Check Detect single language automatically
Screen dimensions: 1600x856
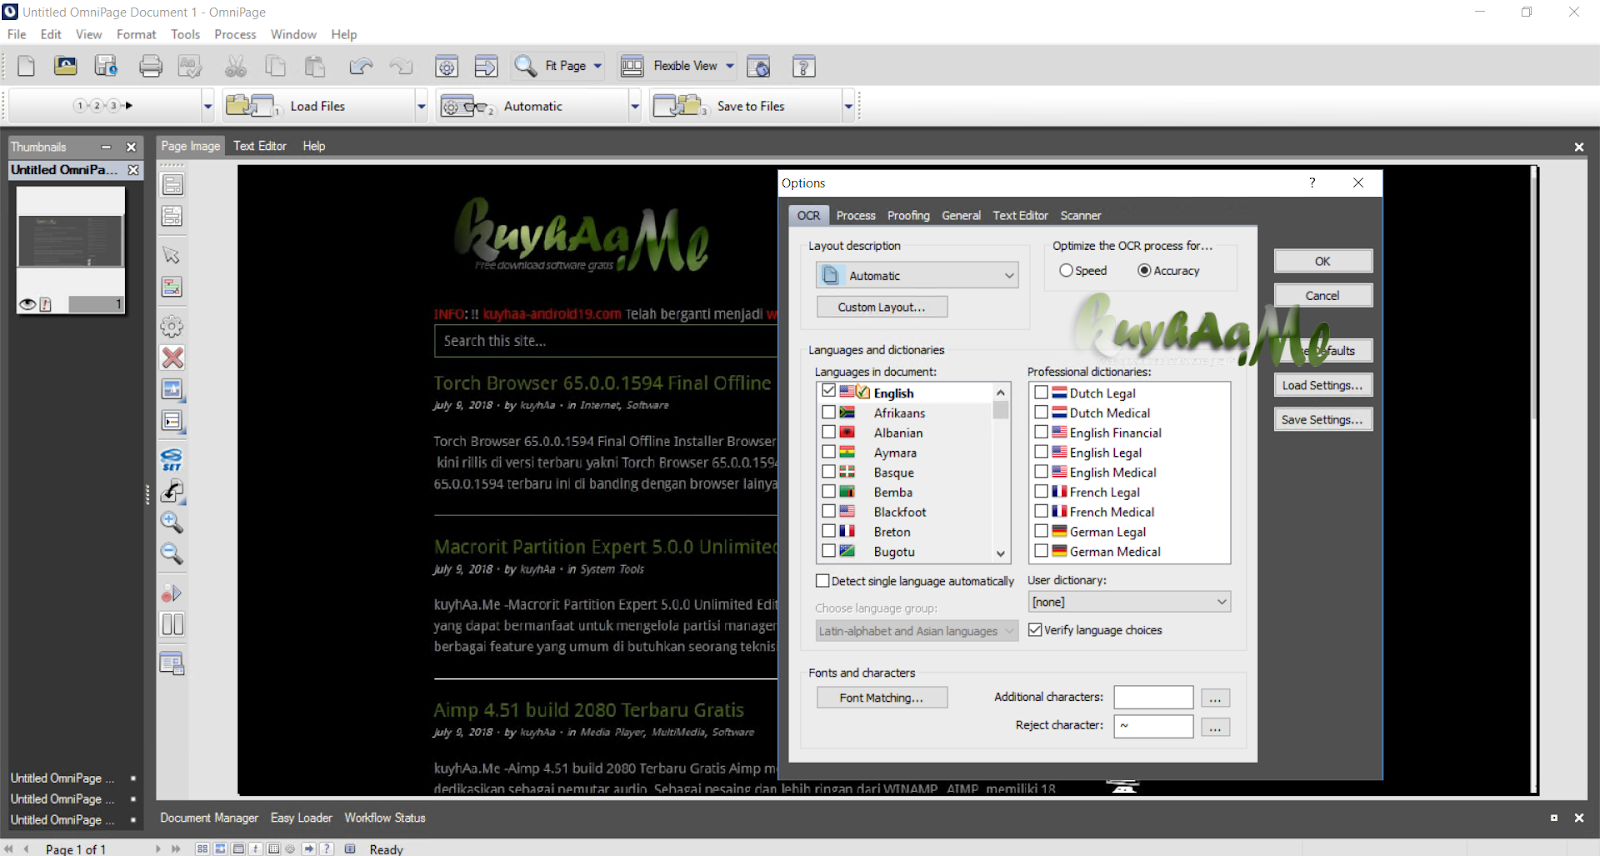823,581
